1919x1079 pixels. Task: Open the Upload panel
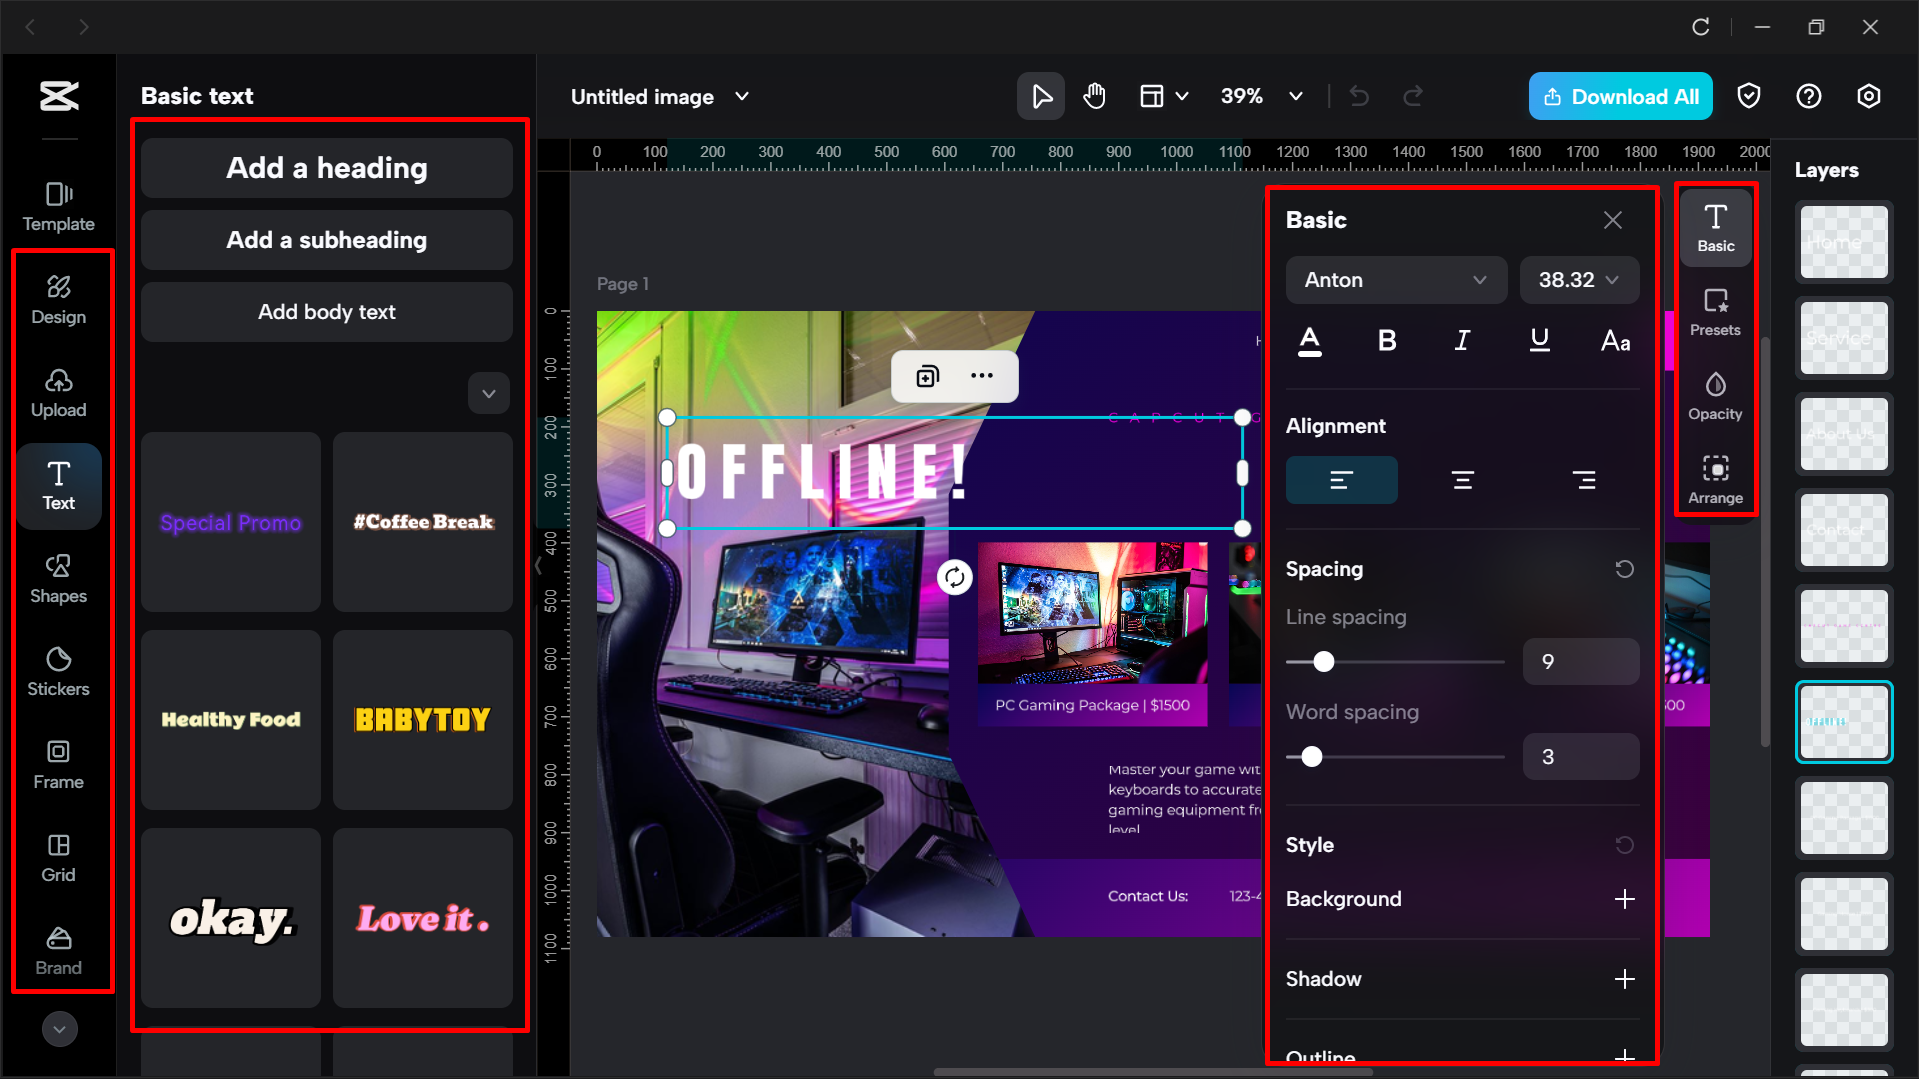[58, 393]
